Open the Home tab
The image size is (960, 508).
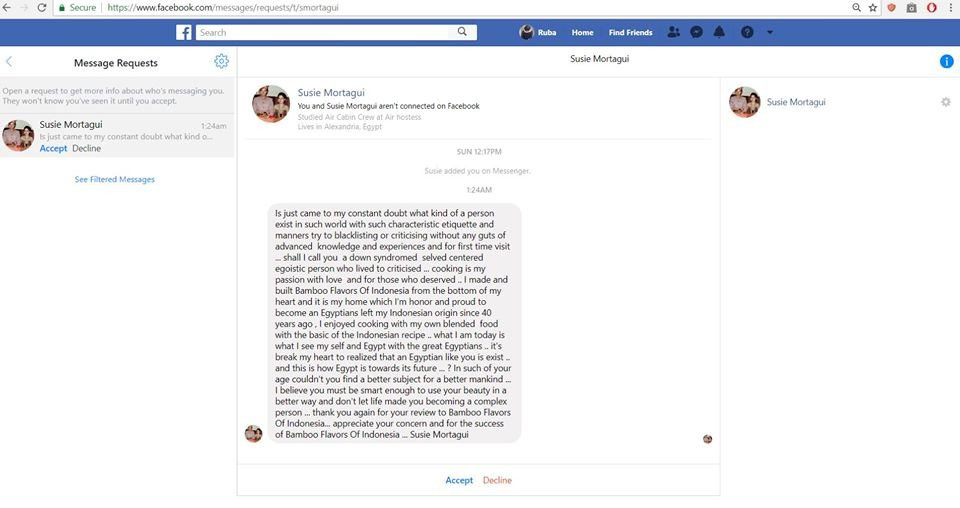(582, 32)
